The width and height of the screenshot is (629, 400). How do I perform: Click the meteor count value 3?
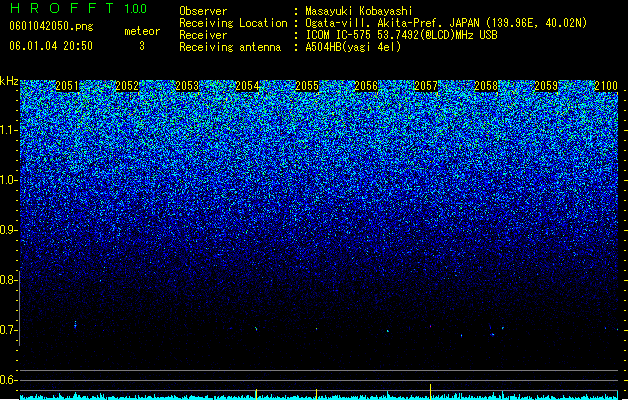coord(142,46)
